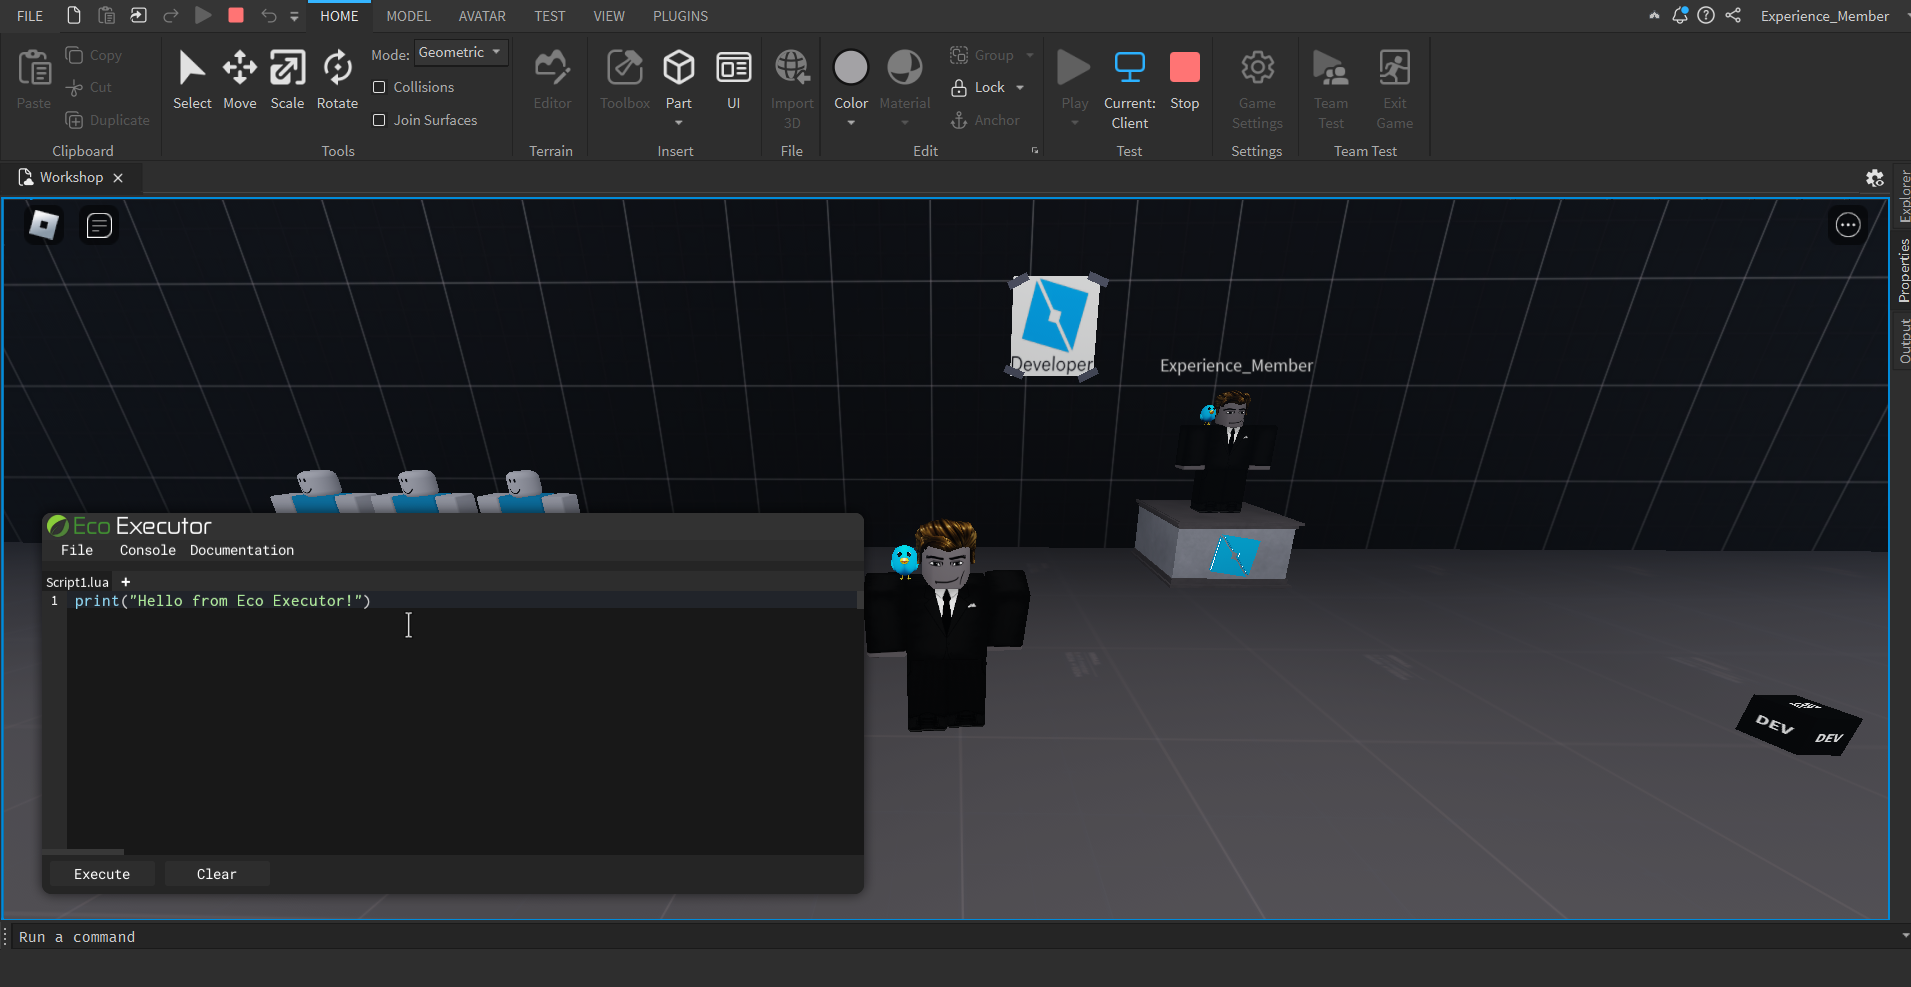
Task: Click Execute in Eco Executor
Action: (x=102, y=874)
